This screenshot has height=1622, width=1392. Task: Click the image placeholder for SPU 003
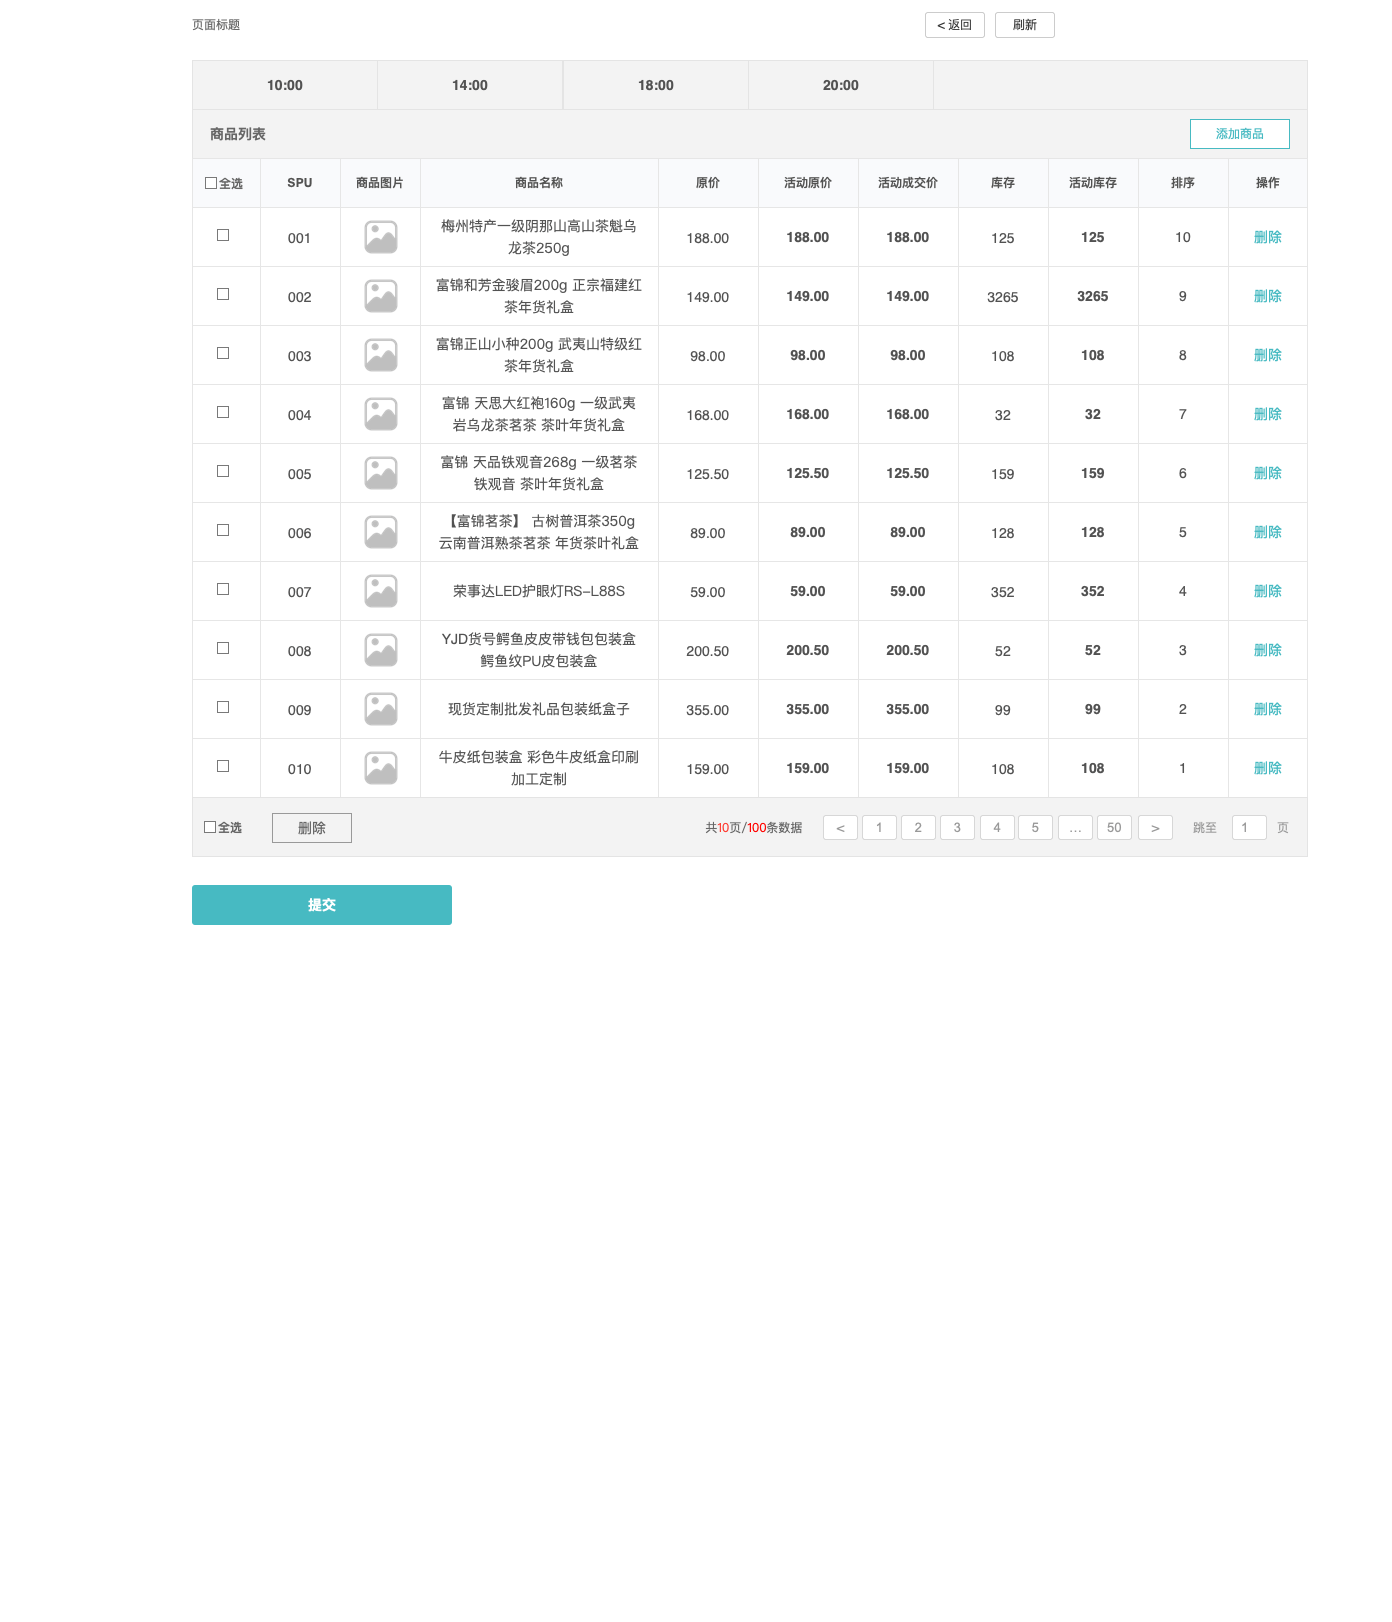point(381,355)
